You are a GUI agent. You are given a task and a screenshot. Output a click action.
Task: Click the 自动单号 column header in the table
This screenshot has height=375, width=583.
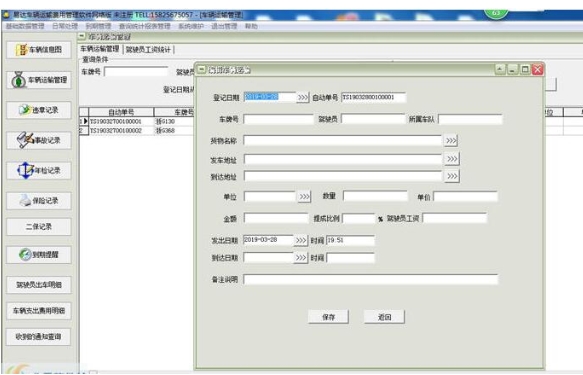tap(121, 112)
